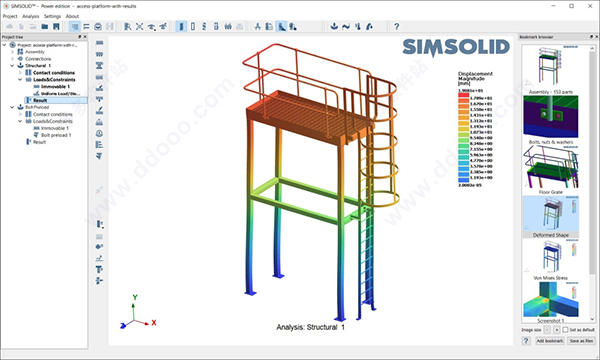Click the curved-arrow analysis icon before Help
This screenshot has width=600, height=360.
click(x=369, y=26)
